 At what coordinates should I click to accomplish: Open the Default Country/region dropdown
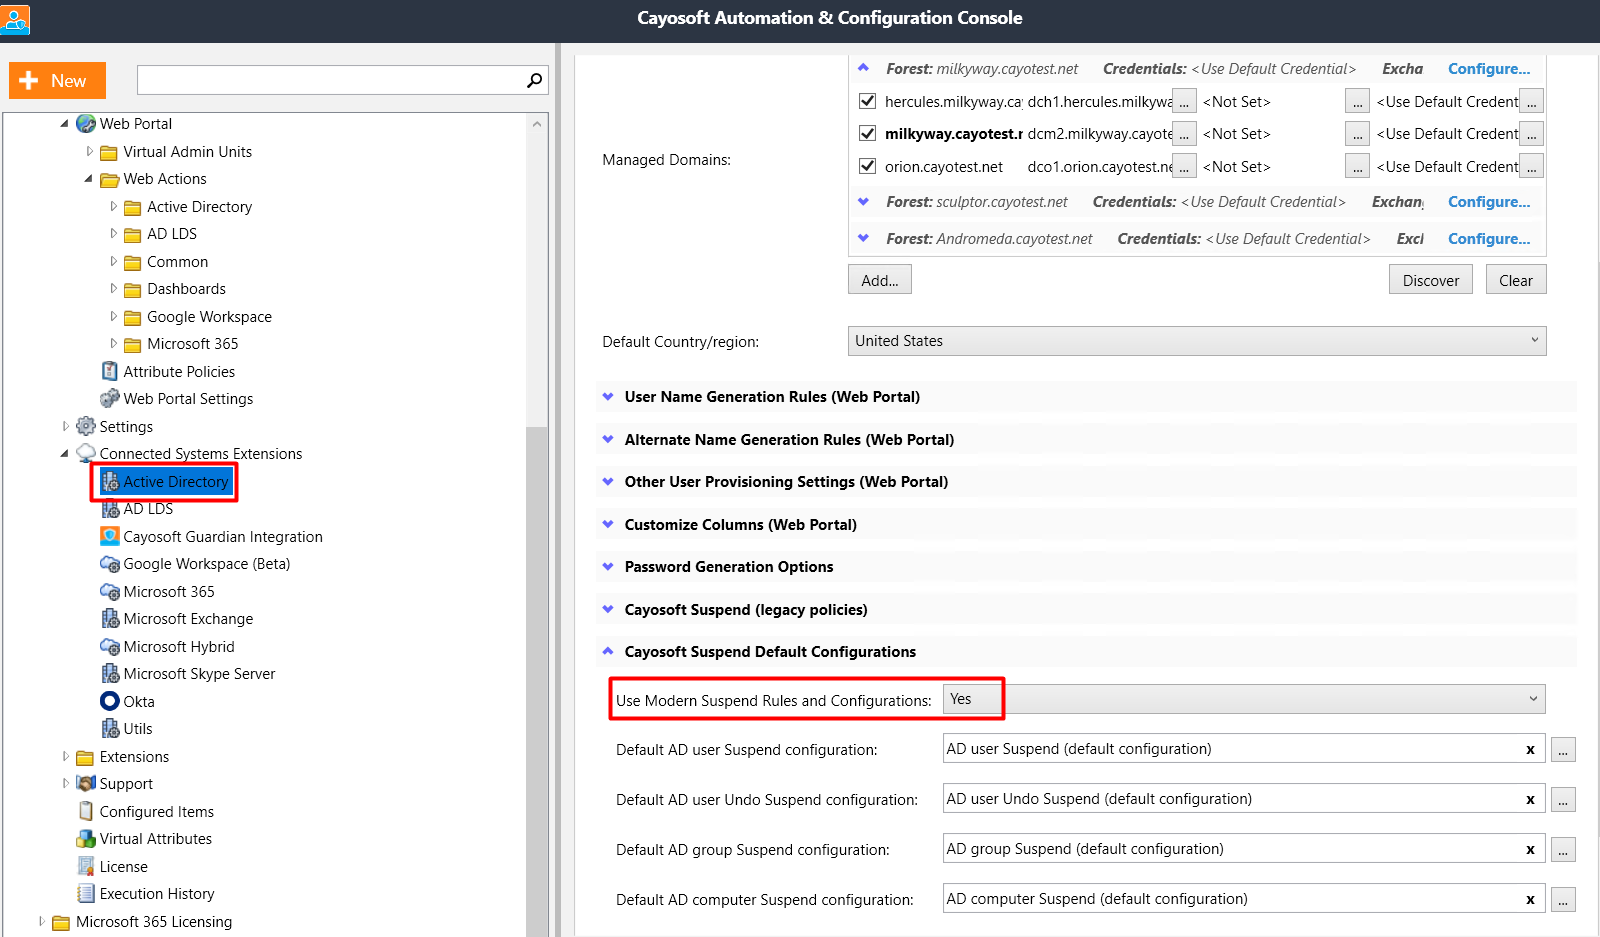pos(1197,341)
